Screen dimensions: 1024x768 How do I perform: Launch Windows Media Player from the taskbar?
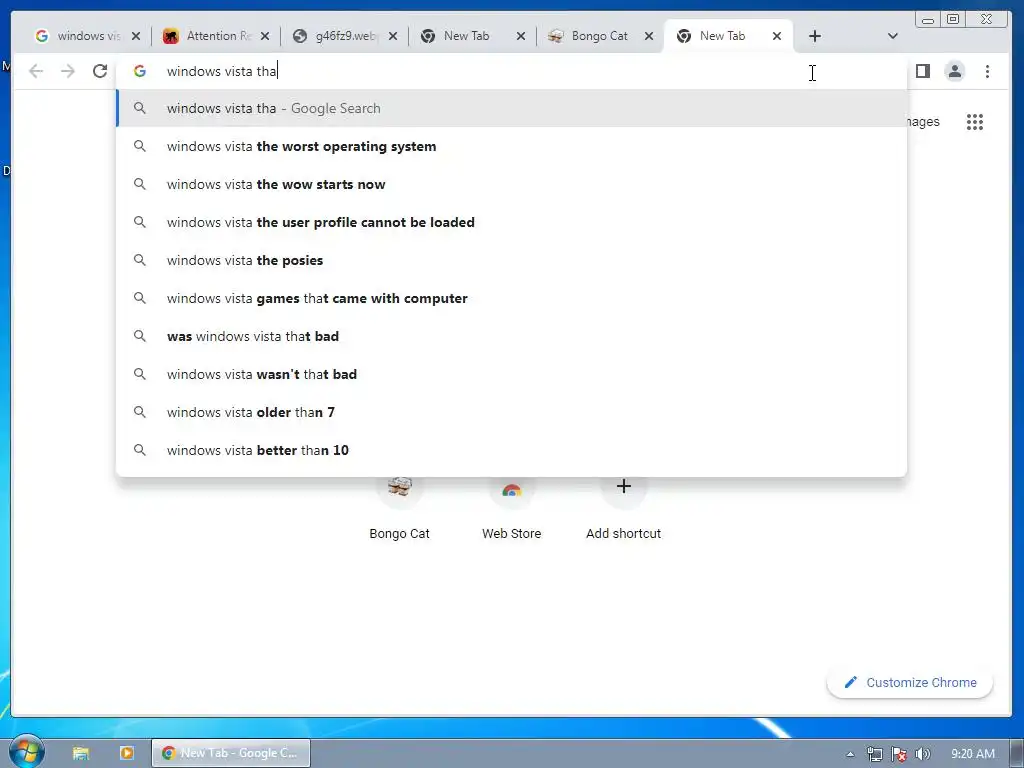click(127, 753)
